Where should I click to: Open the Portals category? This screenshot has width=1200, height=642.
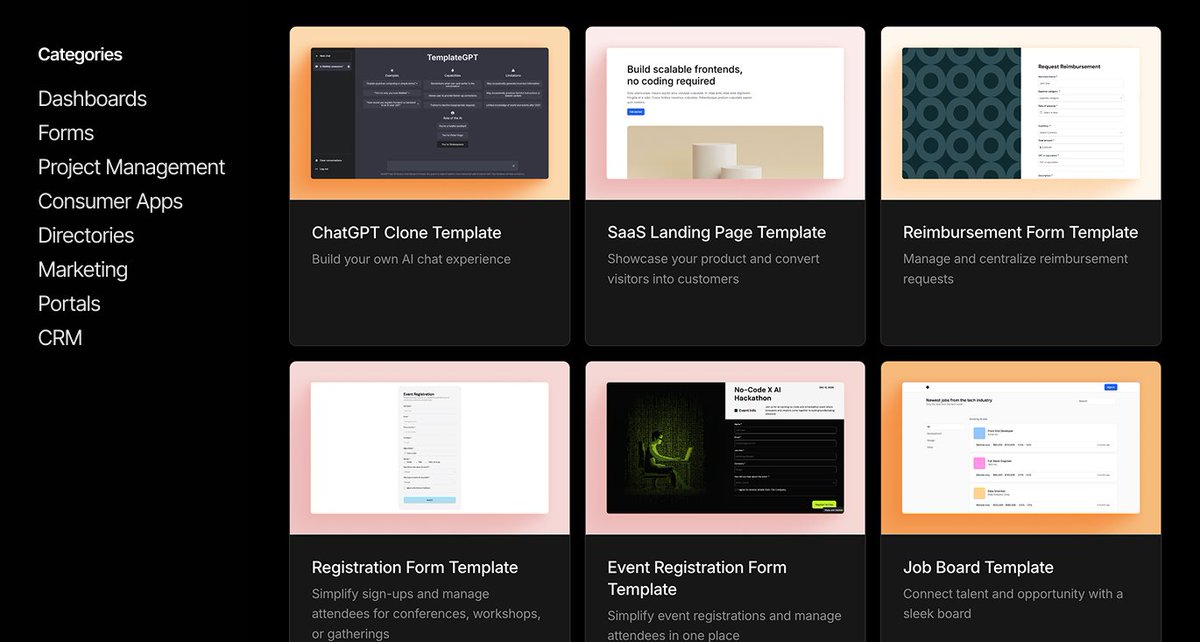coord(69,303)
